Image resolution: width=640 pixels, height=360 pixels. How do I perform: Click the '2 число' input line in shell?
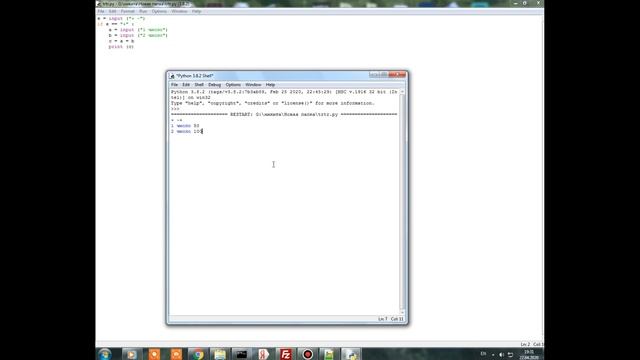click(x=187, y=131)
